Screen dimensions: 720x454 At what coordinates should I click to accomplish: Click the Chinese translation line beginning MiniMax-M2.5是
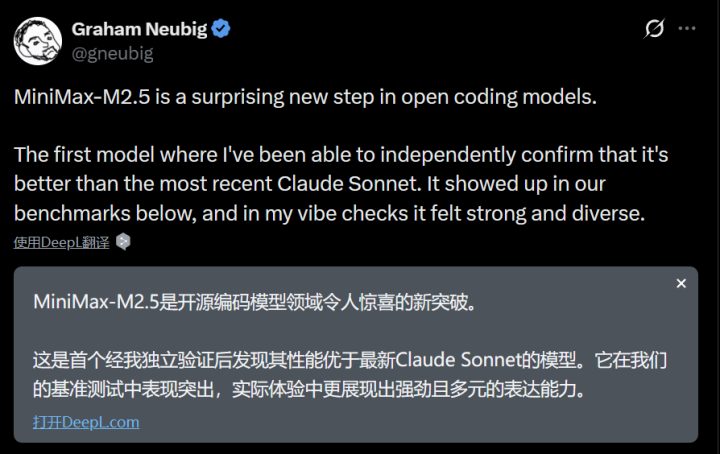pyautogui.click(x=251, y=302)
